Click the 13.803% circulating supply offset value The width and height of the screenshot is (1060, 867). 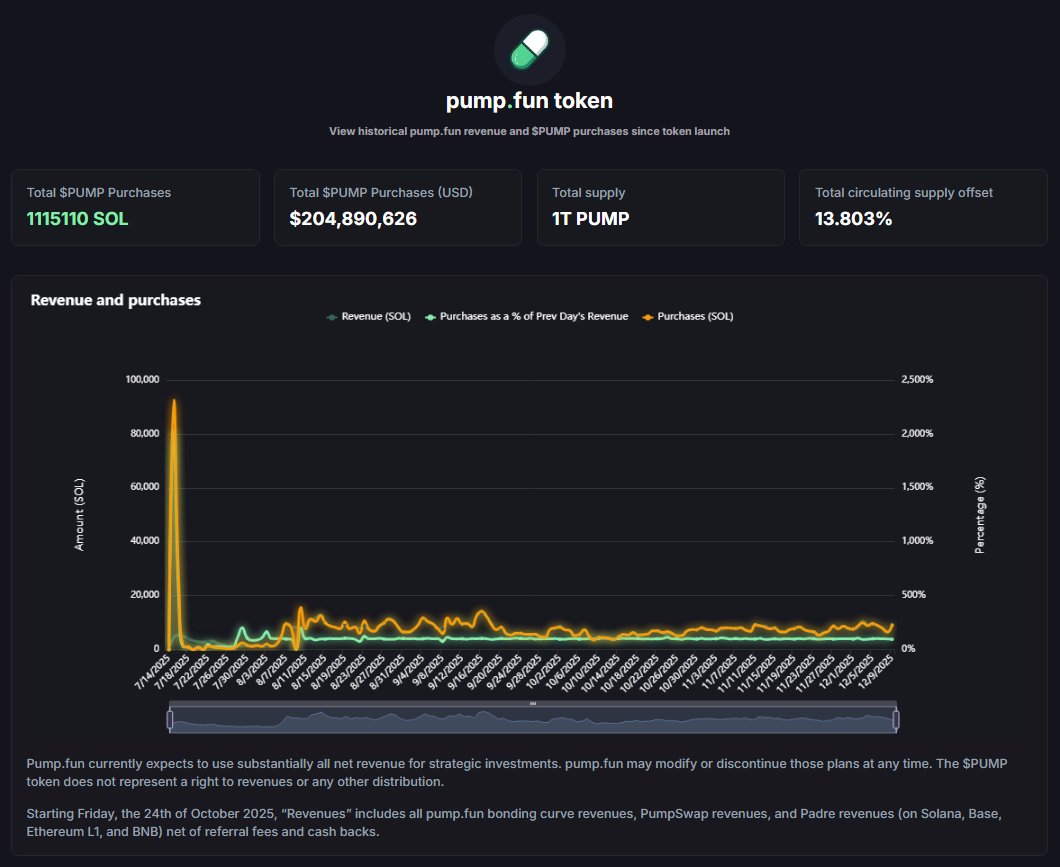[853, 219]
